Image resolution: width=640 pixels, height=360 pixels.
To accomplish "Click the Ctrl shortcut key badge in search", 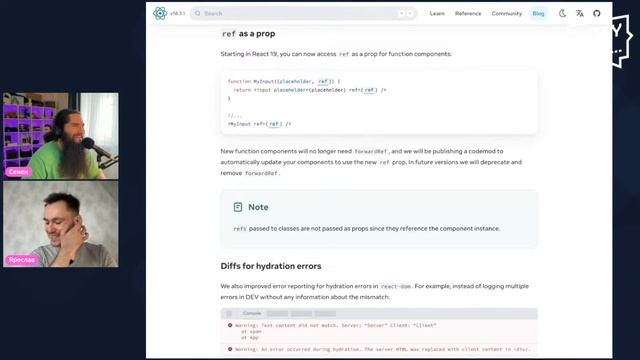I will coord(402,13).
